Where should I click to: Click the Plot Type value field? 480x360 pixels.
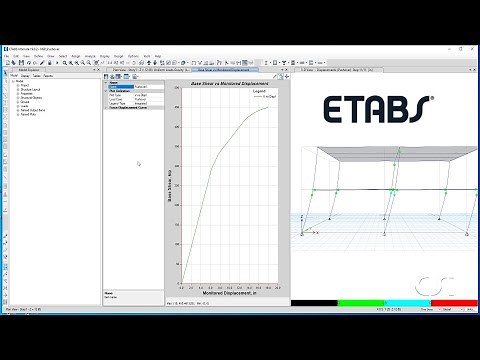click(x=149, y=95)
